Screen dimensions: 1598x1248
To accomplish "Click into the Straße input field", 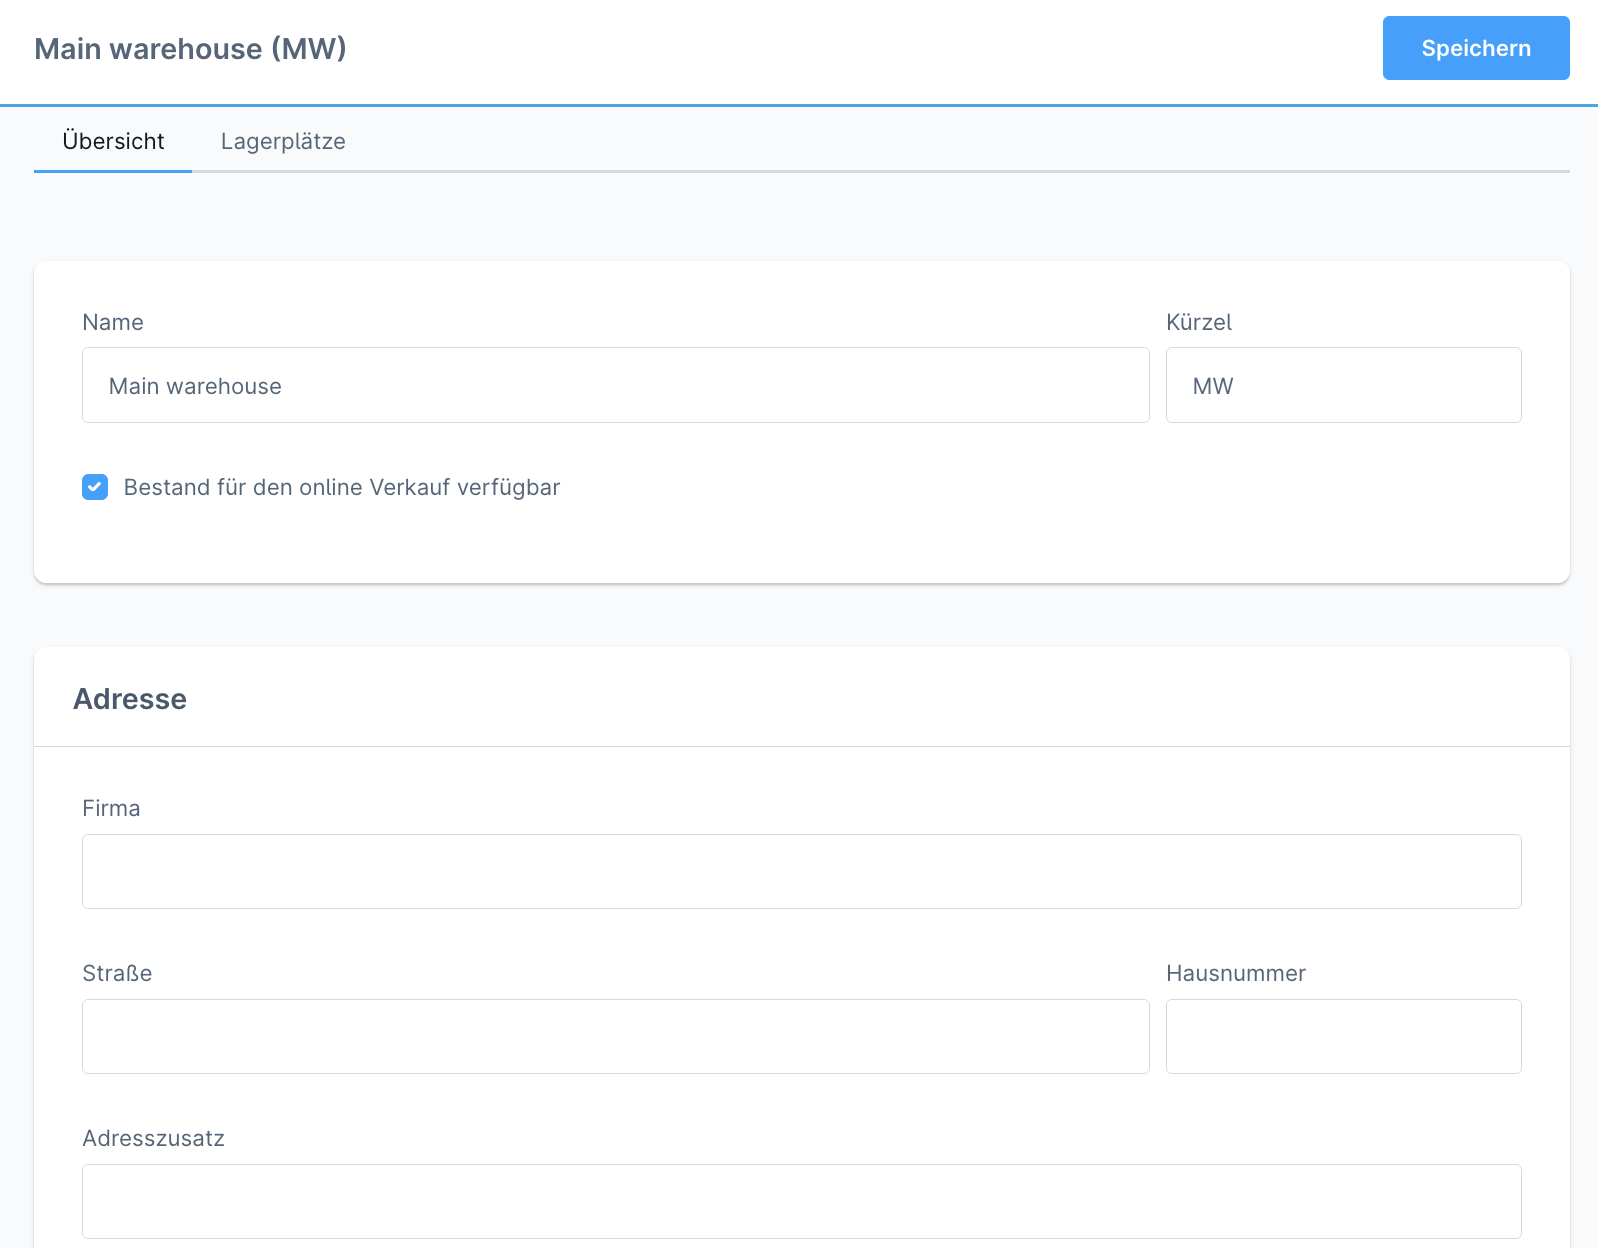I will click(x=616, y=1036).
